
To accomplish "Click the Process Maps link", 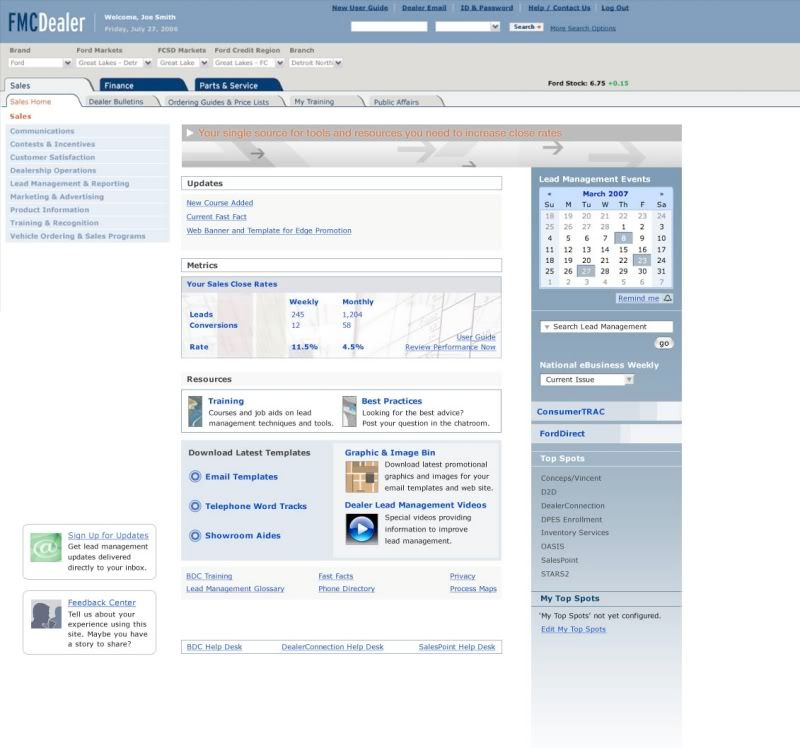I will tap(473, 589).
